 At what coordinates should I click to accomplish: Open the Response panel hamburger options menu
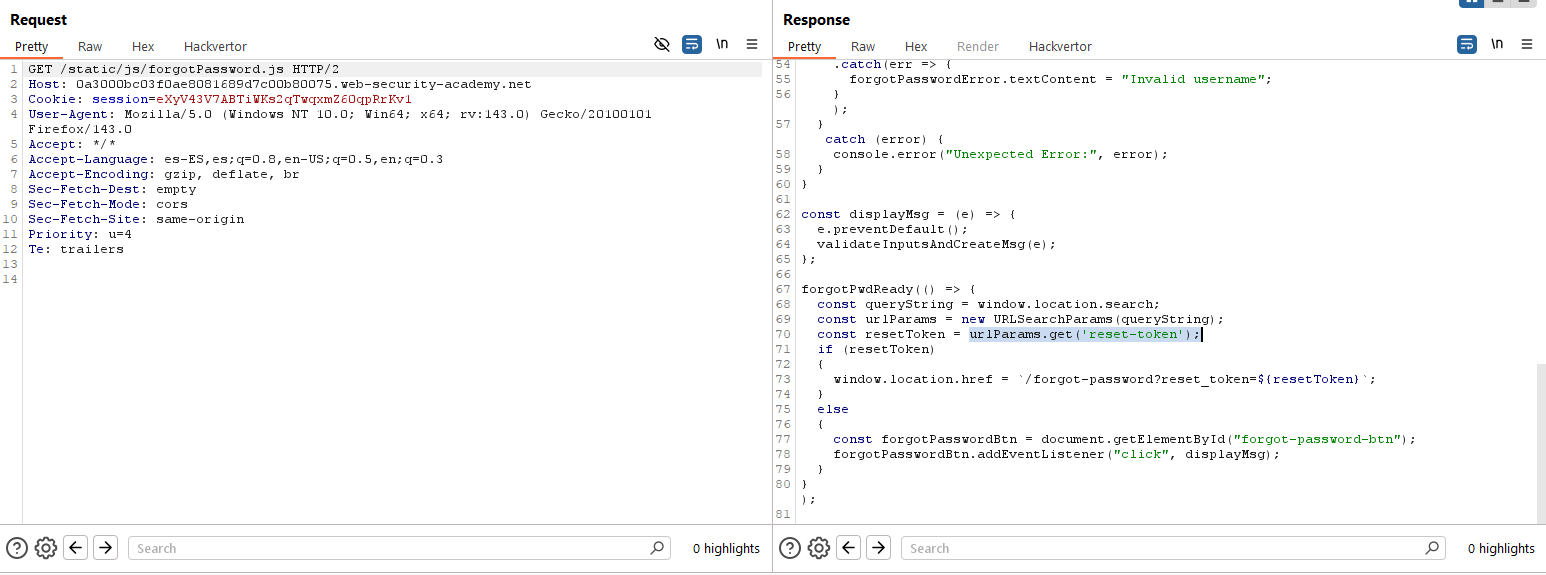(1526, 45)
